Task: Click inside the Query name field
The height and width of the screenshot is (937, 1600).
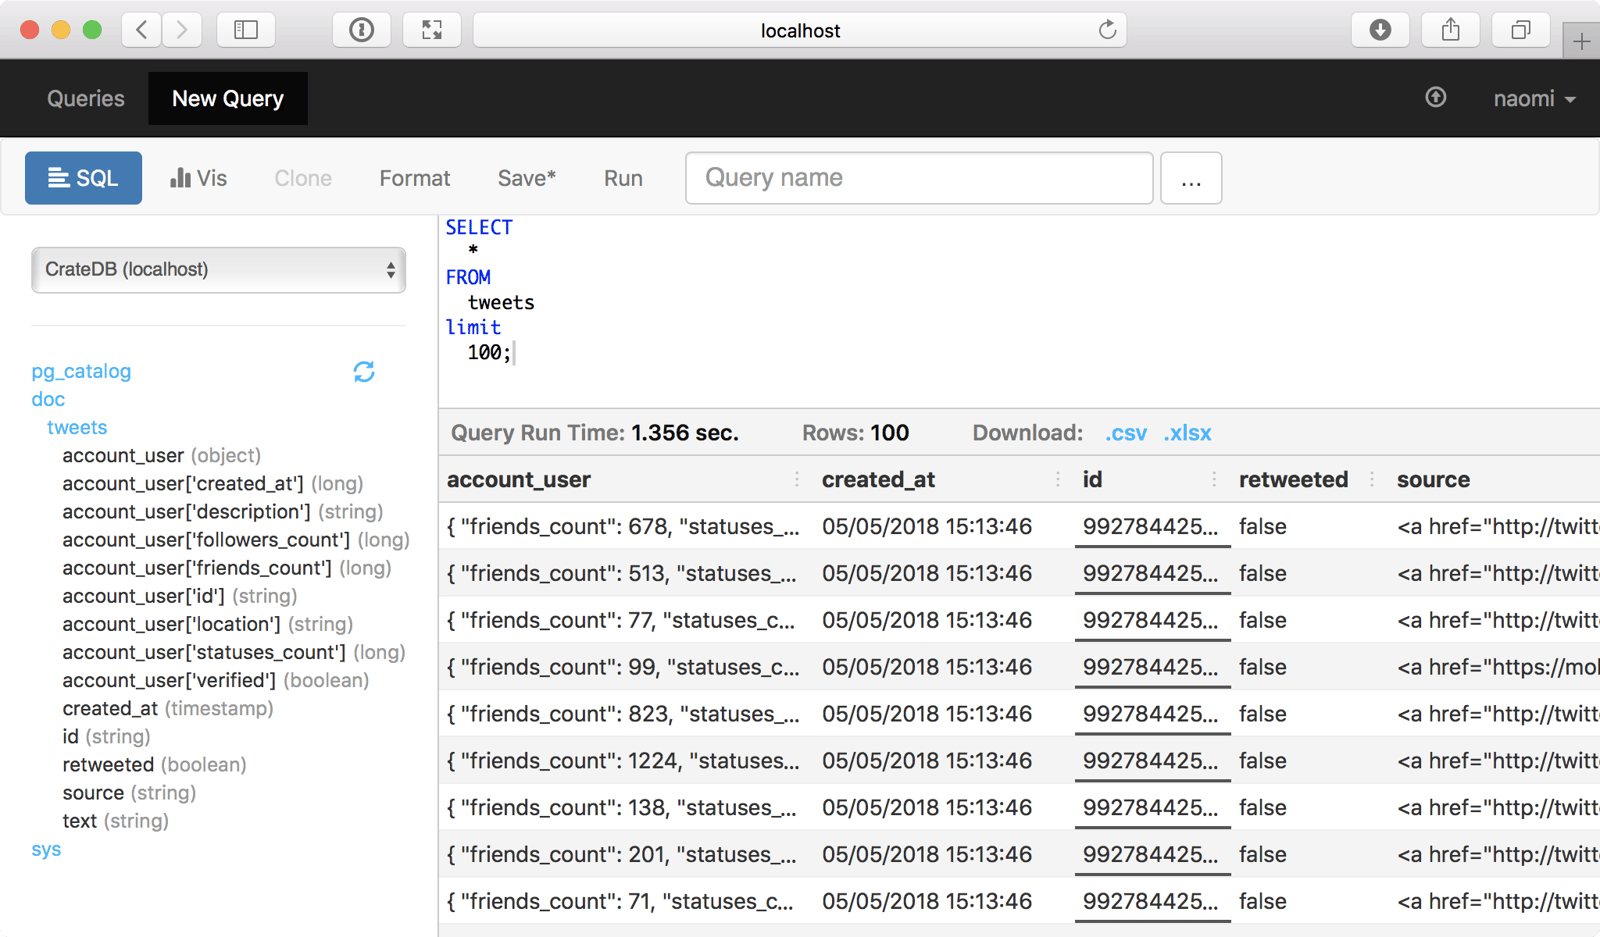Action: 918,177
